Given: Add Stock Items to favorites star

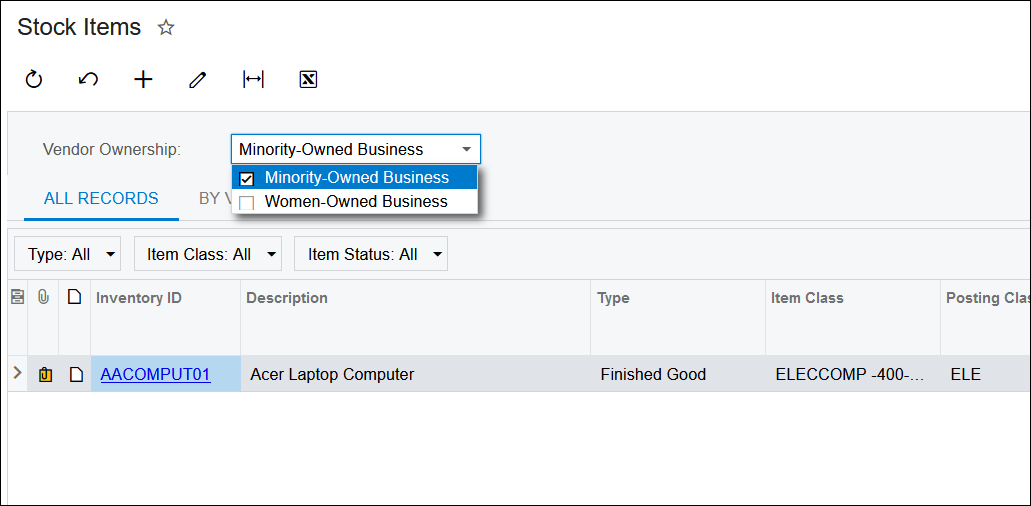Looking at the screenshot, I should 166,28.
